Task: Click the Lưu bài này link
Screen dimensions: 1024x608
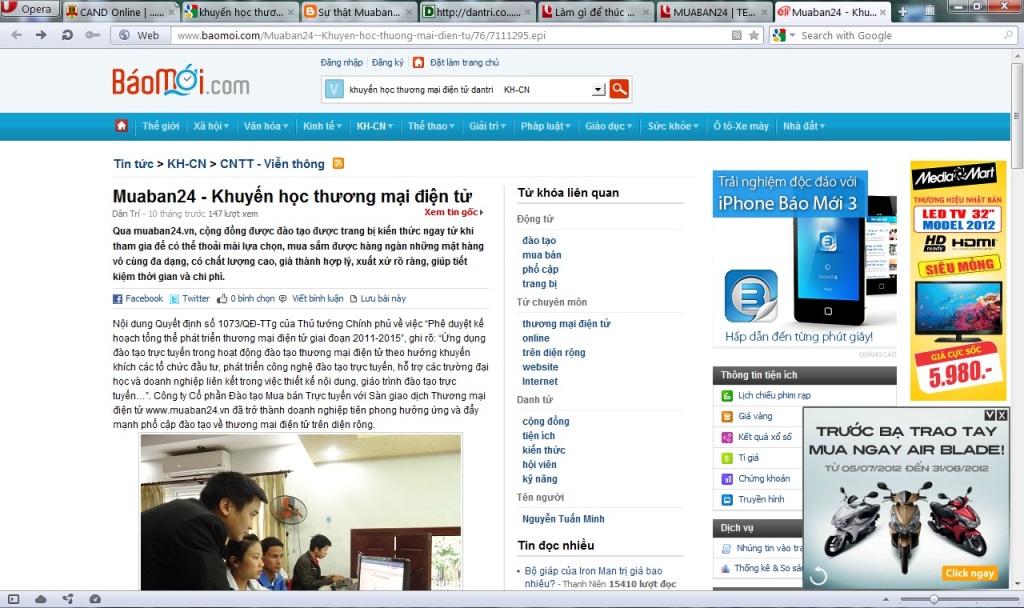Action: [x=383, y=298]
